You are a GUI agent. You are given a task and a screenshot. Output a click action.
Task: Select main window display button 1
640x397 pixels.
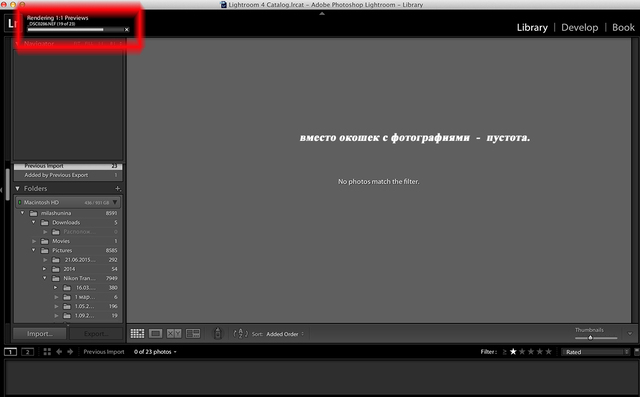tap(10, 352)
